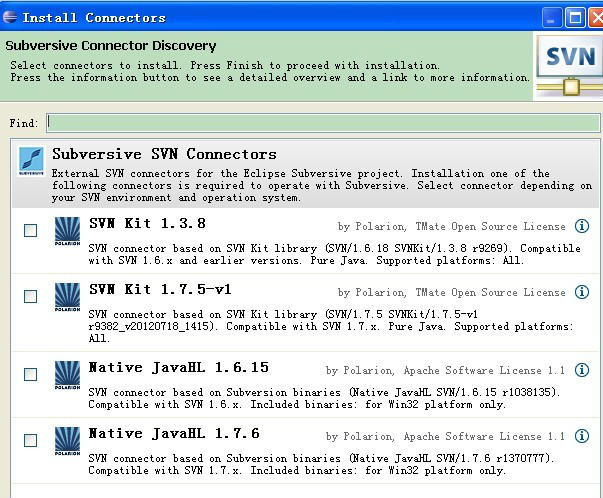Focus the Find search field
603x498 pixels.
pyautogui.click(x=323, y=123)
